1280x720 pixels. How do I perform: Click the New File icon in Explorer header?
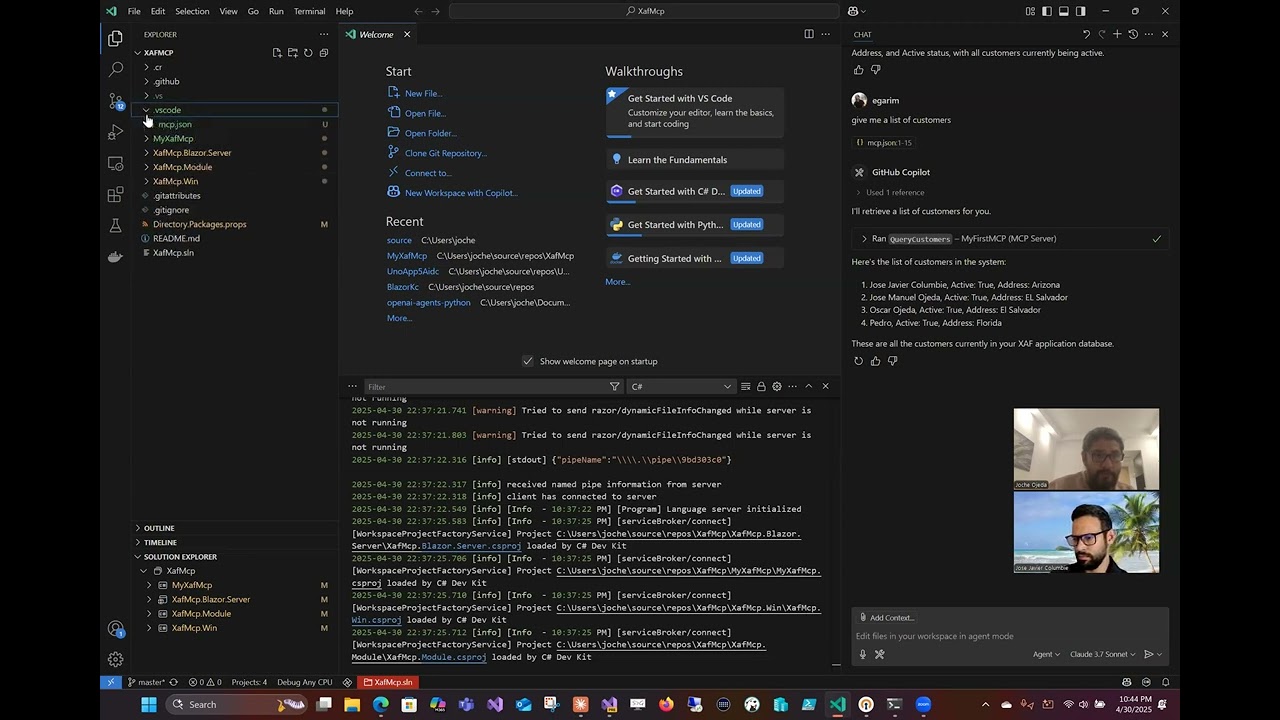pos(277,53)
